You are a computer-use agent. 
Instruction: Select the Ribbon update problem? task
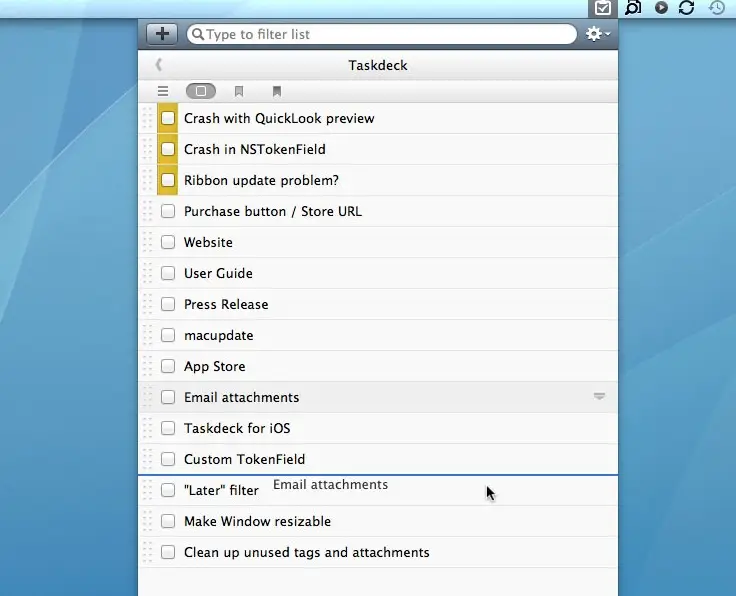click(261, 180)
